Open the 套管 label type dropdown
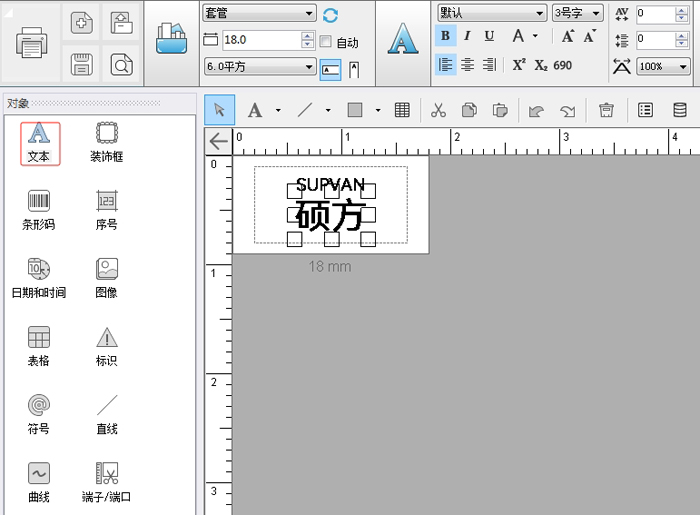 pos(259,14)
